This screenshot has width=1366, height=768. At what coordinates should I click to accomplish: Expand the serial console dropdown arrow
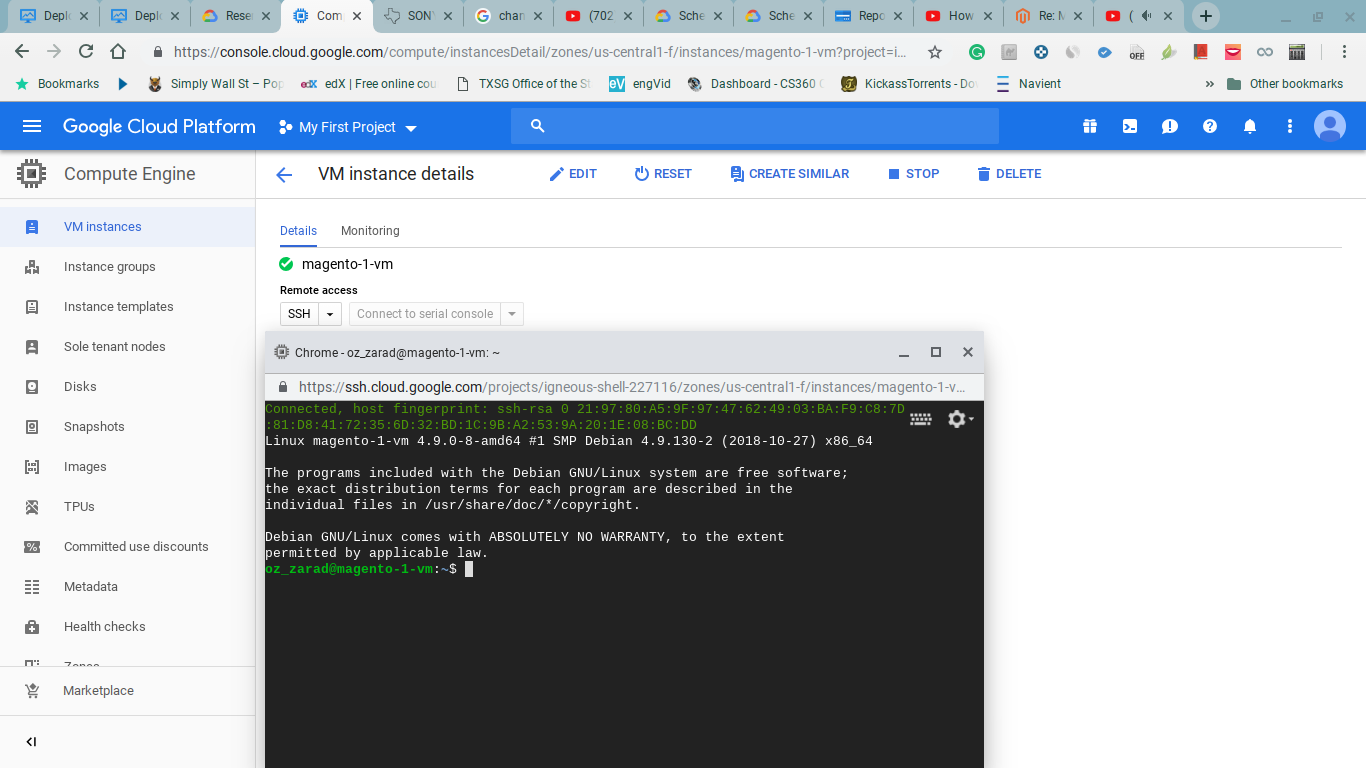[511, 314]
